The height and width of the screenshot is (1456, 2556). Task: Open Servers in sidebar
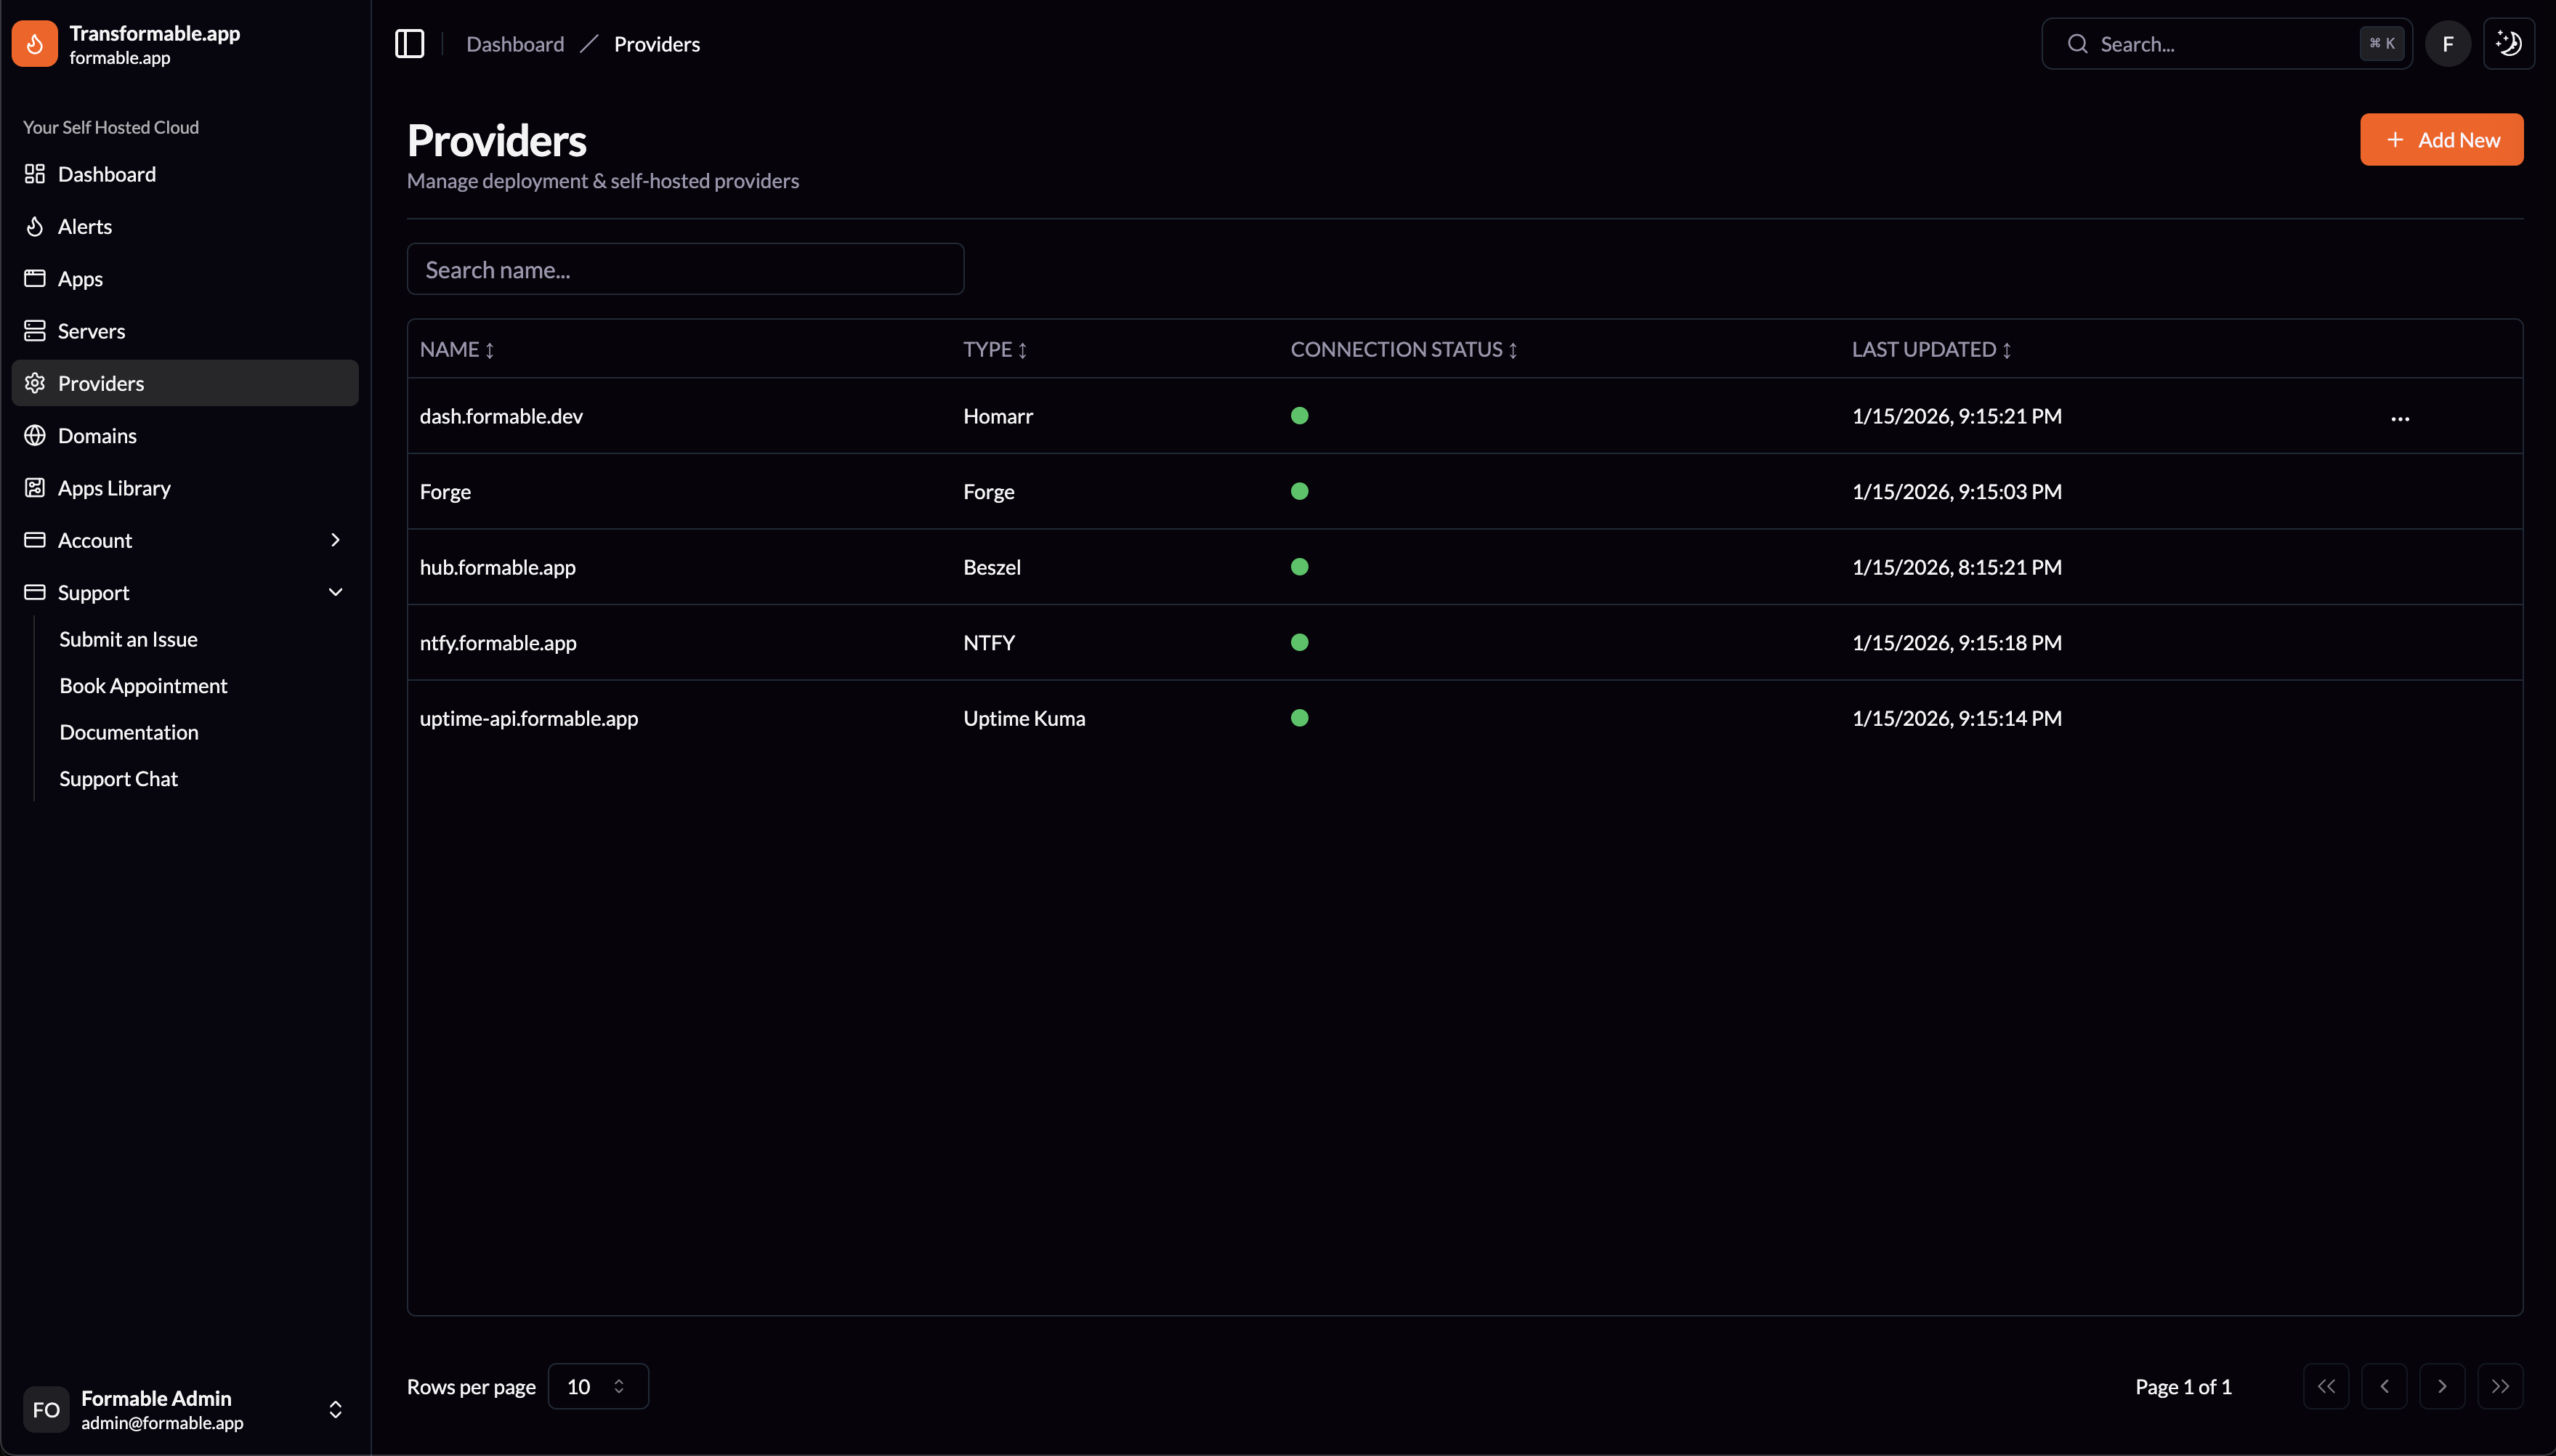(x=91, y=331)
